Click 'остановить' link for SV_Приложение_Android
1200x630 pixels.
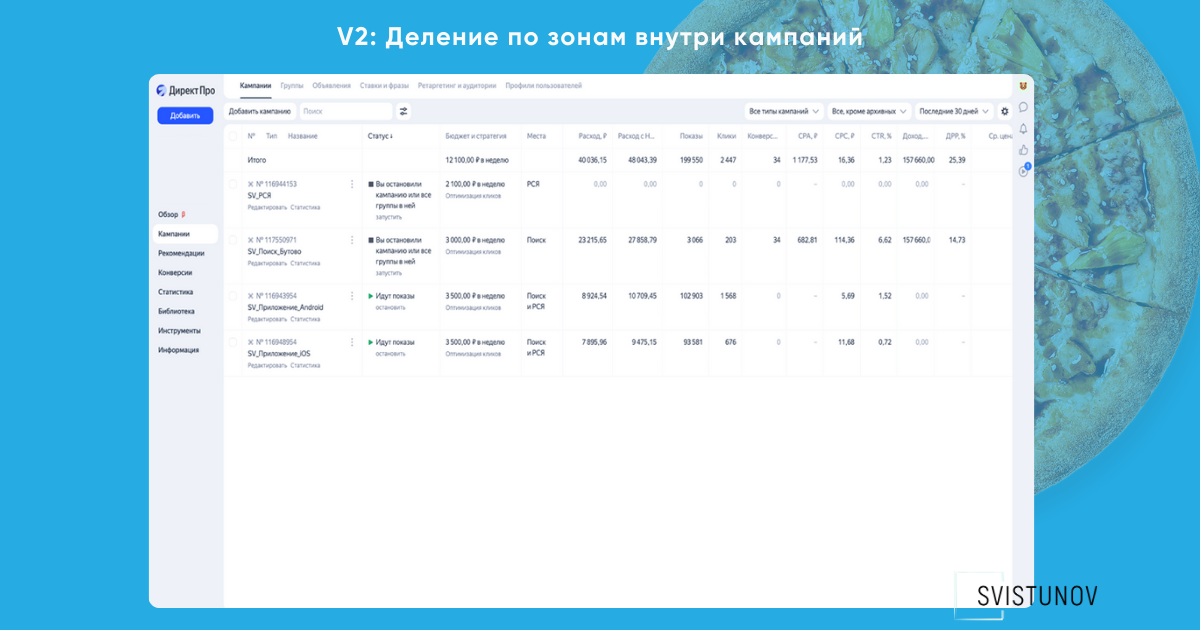[390, 308]
